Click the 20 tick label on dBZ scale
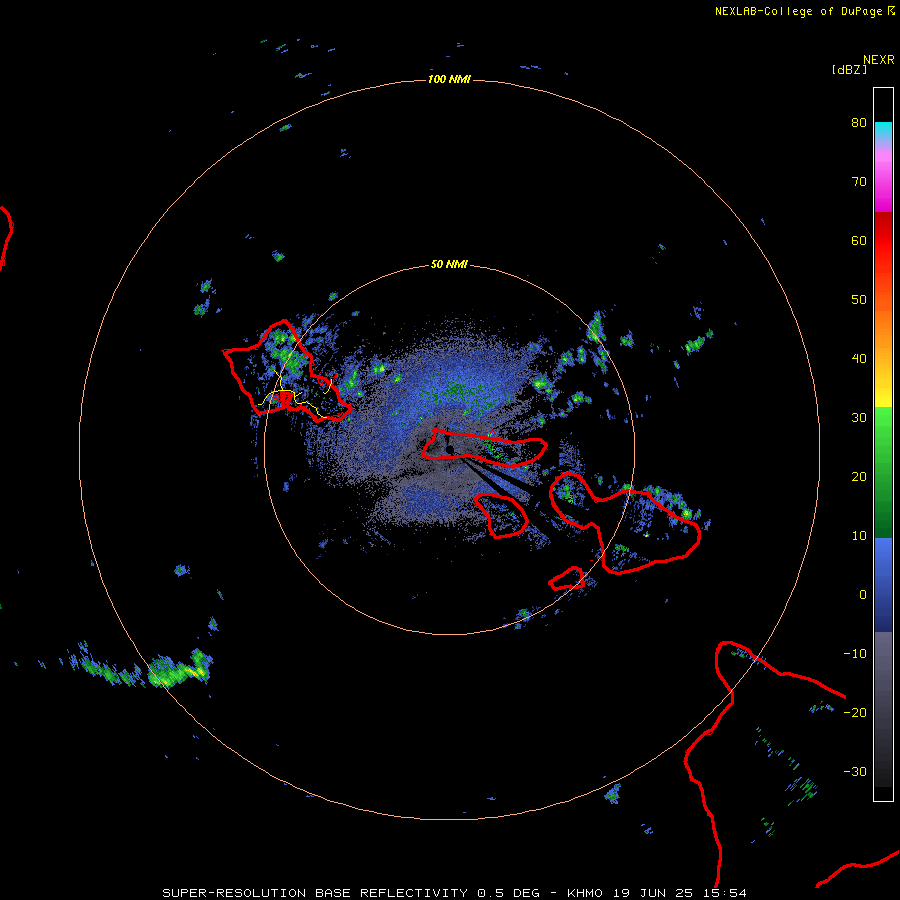Viewport: 900px width, 900px height. coord(859,476)
